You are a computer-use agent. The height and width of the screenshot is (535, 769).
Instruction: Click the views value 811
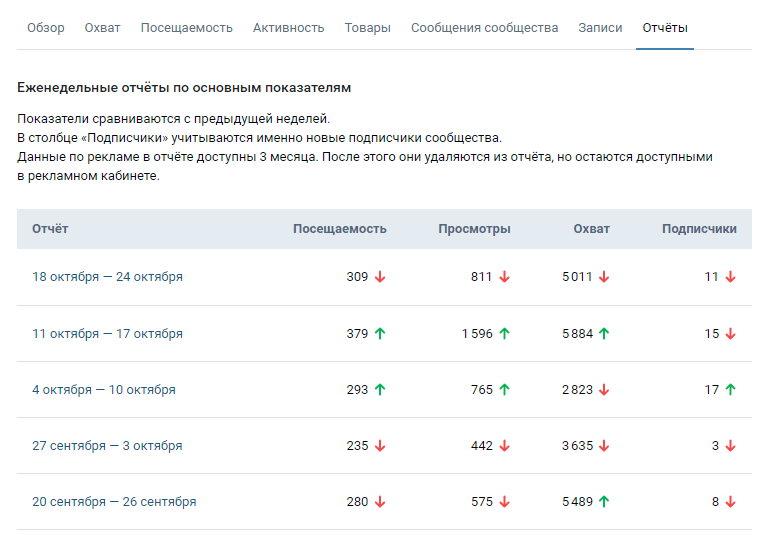click(x=481, y=277)
